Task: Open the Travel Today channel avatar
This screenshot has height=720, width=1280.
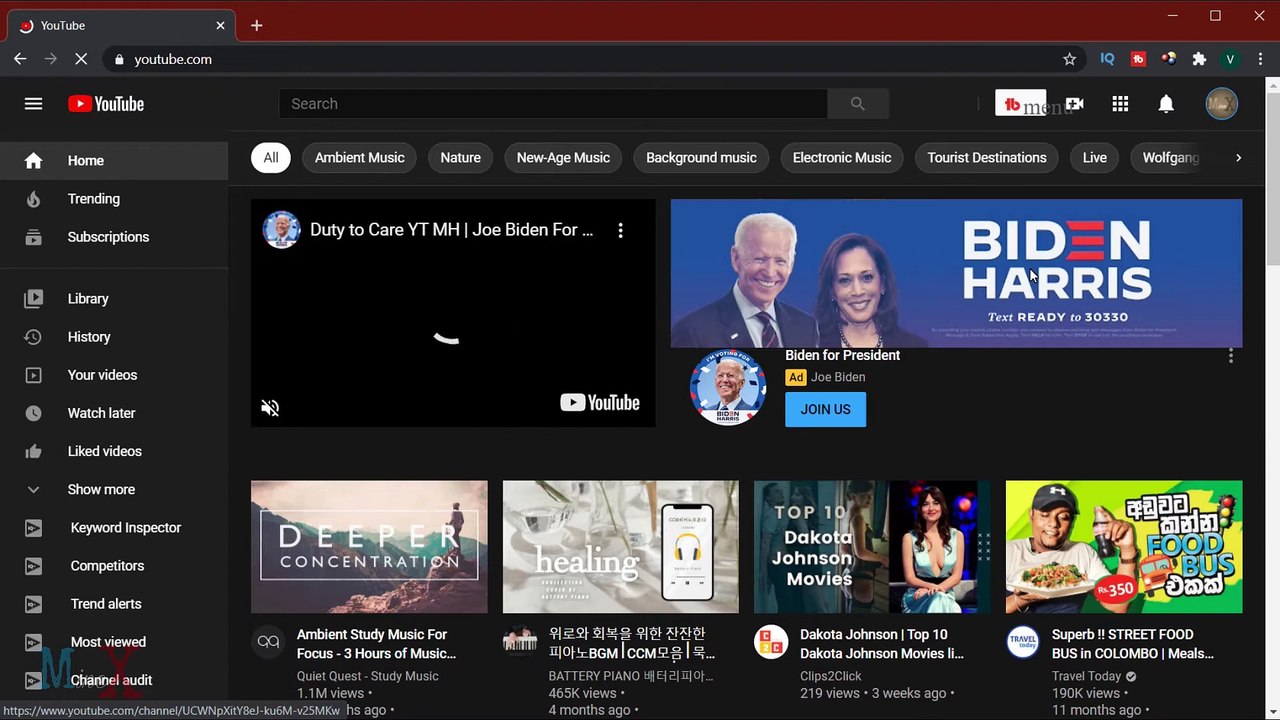Action: (x=1023, y=642)
